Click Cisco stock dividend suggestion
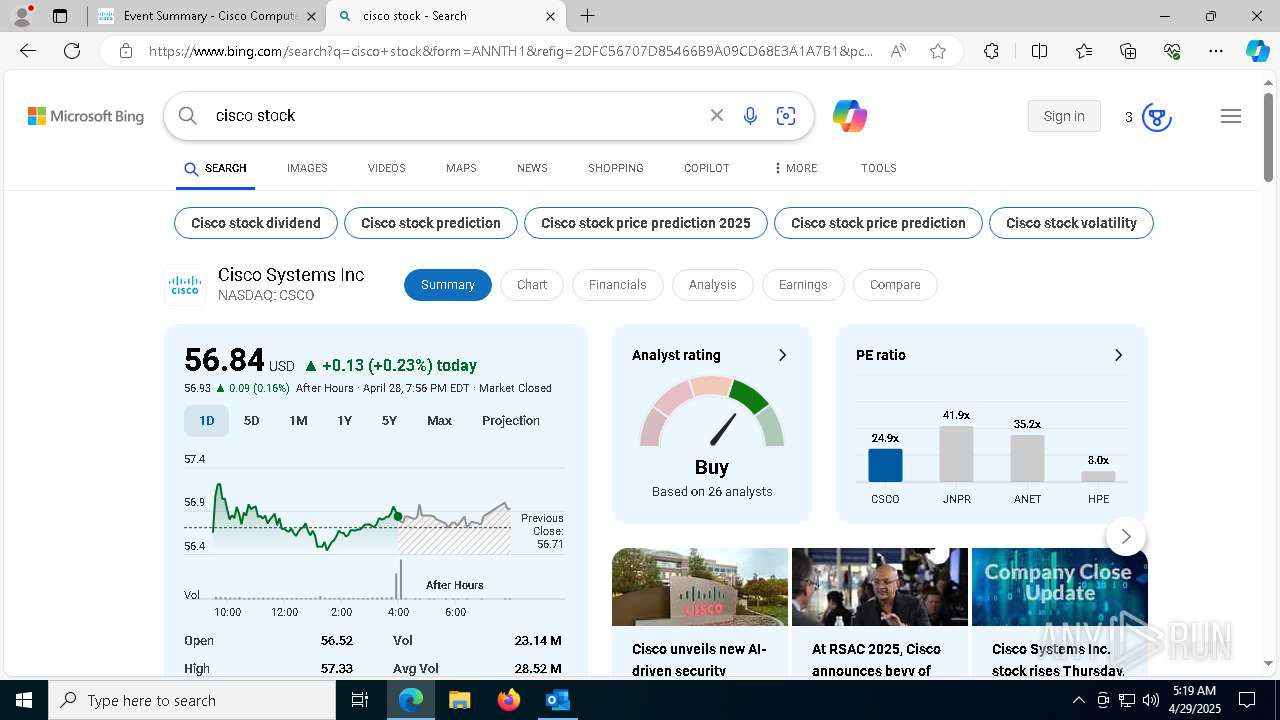The height and width of the screenshot is (720, 1280). coord(256,223)
